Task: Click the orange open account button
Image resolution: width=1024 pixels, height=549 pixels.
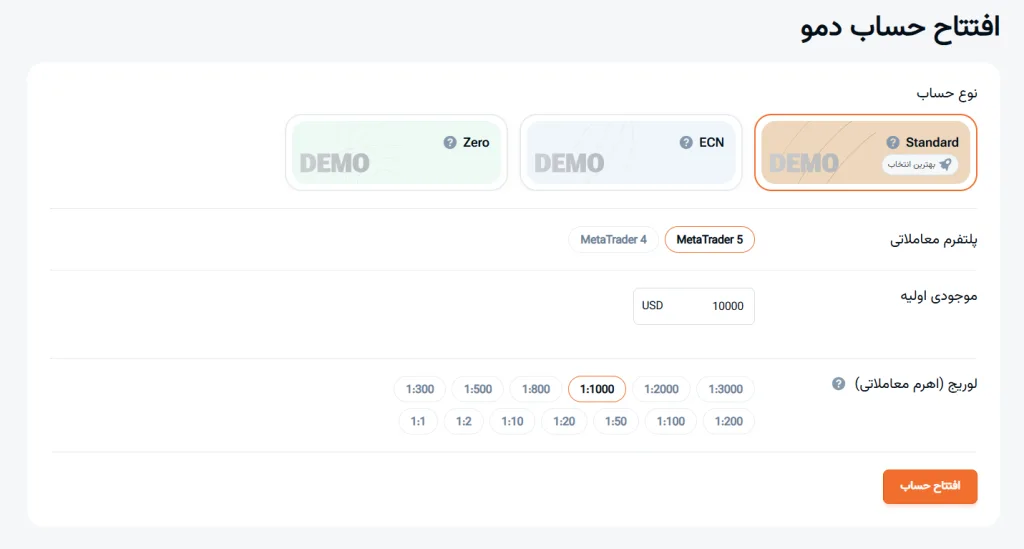Action: (929, 486)
